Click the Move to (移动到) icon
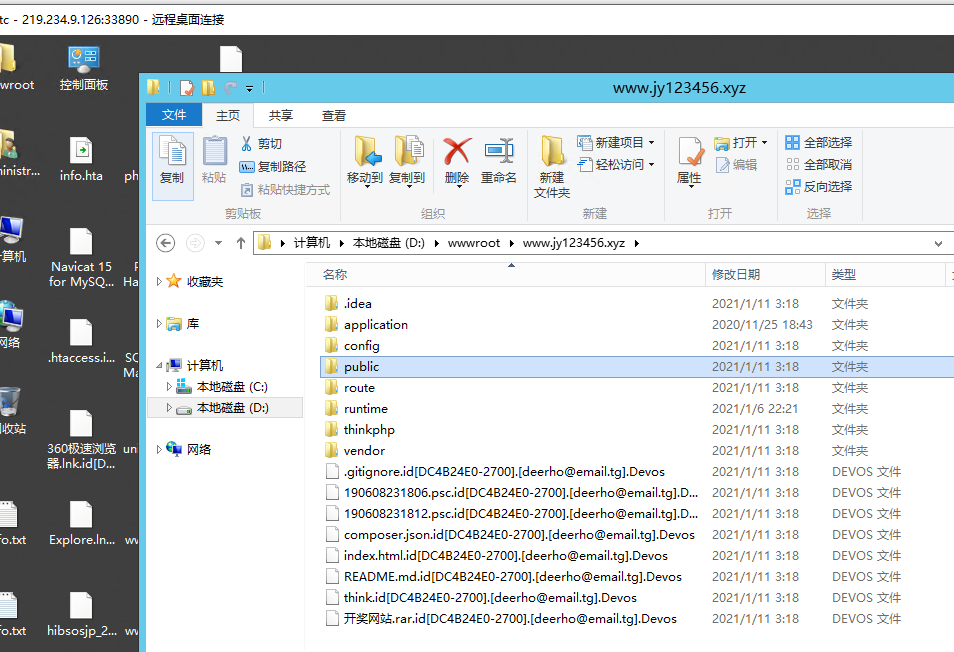The image size is (954, 652). click(x=365, y=152)
